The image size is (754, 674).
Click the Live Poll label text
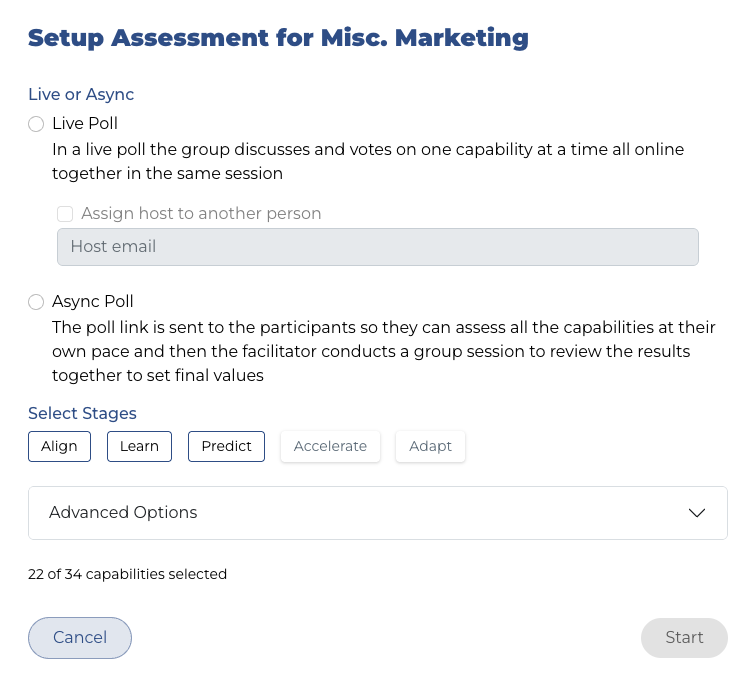click(85, 124)
